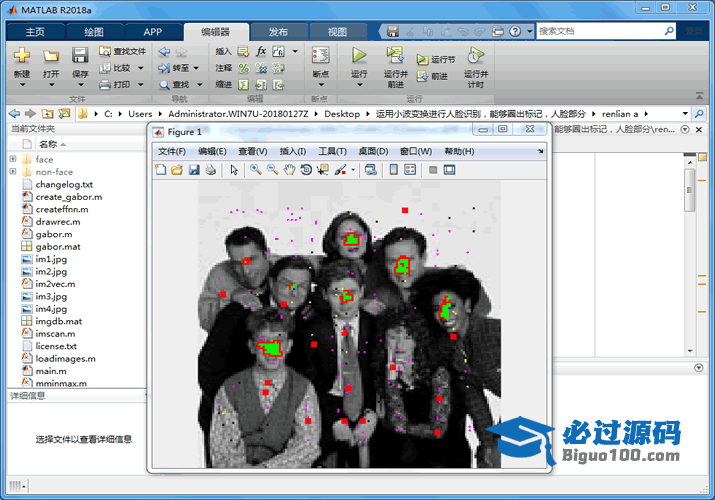Click the green Run (运行) button
The width and height of the screenshot is (715, 500).
(x=359, y=58)
